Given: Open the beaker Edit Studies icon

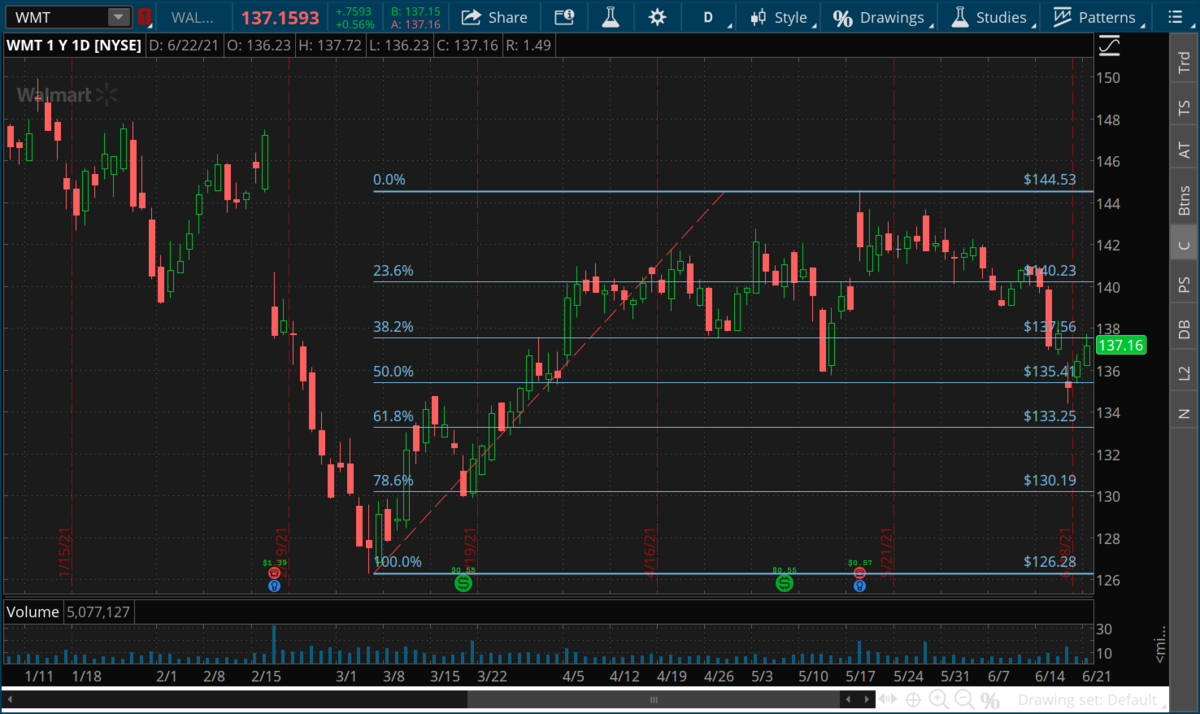Looking at the screenshot, I should (x=610, y=17).
